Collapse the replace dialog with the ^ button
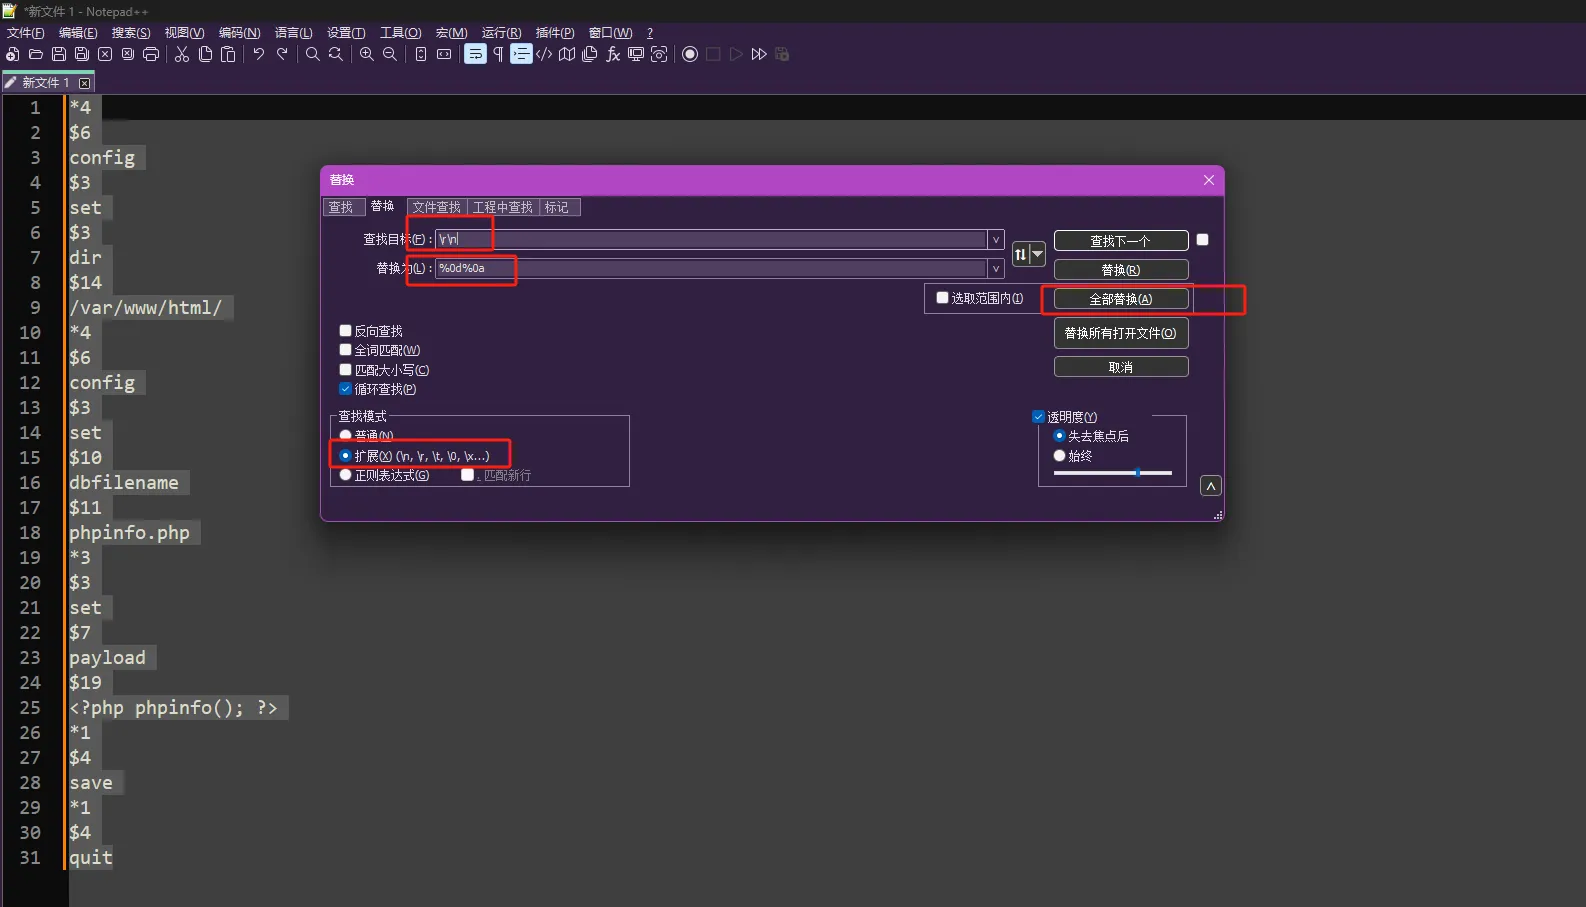This screenshot has width=1586, height=907. pyautogui.click(x=1211, y=486)
